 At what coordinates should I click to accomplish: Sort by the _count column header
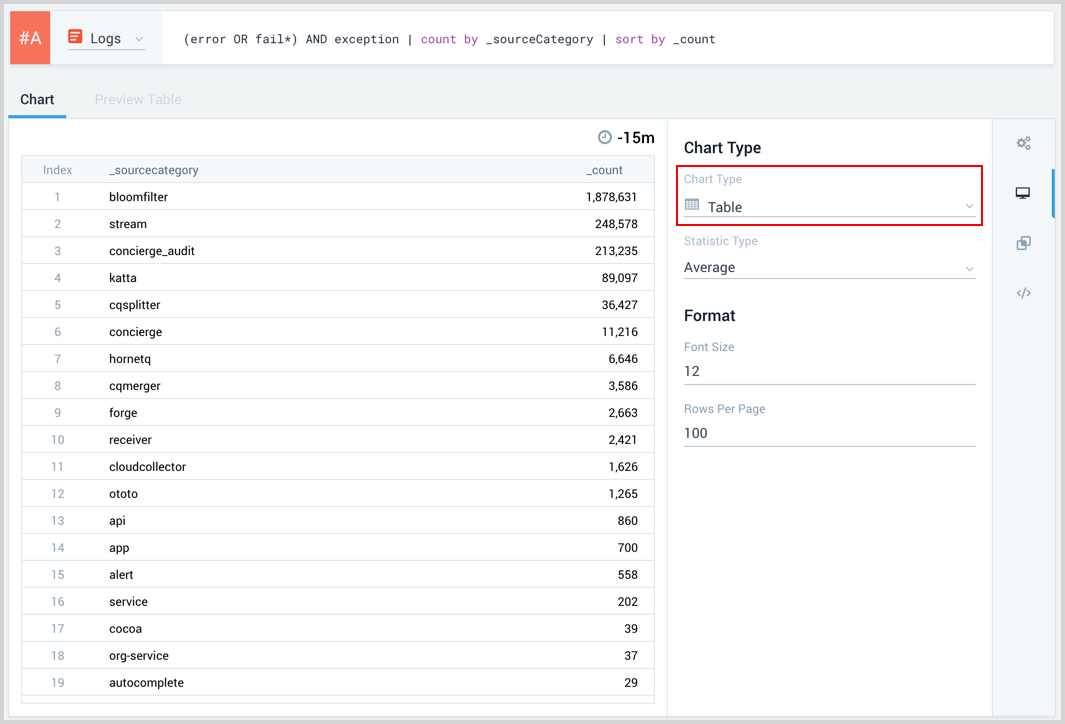(x=604, y=170)
